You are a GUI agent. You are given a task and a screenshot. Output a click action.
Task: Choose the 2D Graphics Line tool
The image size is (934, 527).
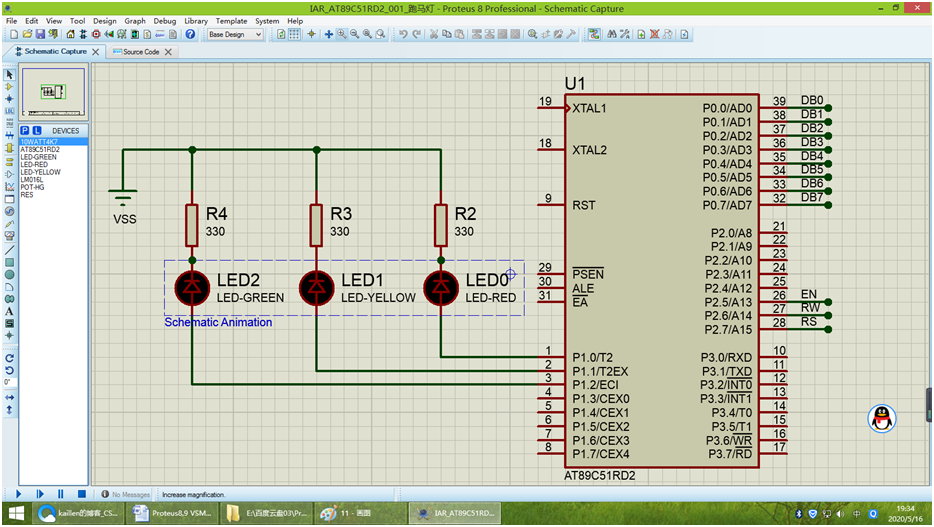click(x=10, y=250)
